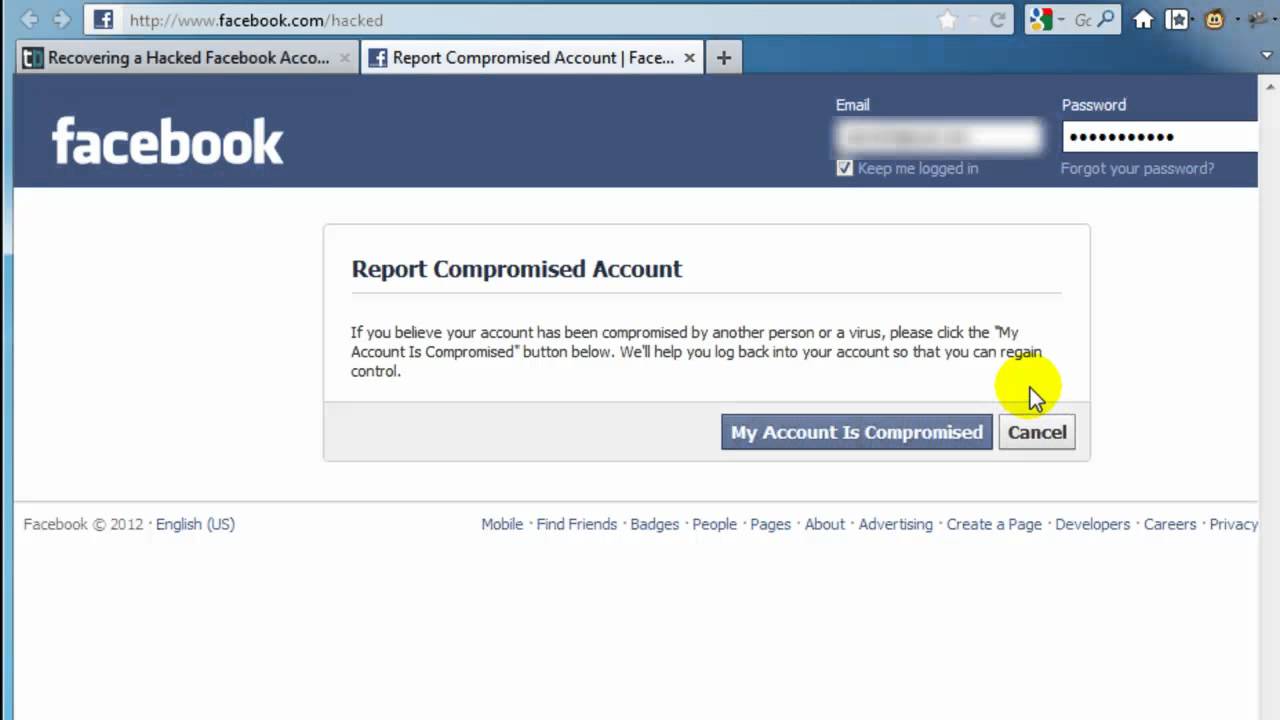Click the search magnifier icon
The height and width of the screenshot is (720, 1280).
(1106, 19)
